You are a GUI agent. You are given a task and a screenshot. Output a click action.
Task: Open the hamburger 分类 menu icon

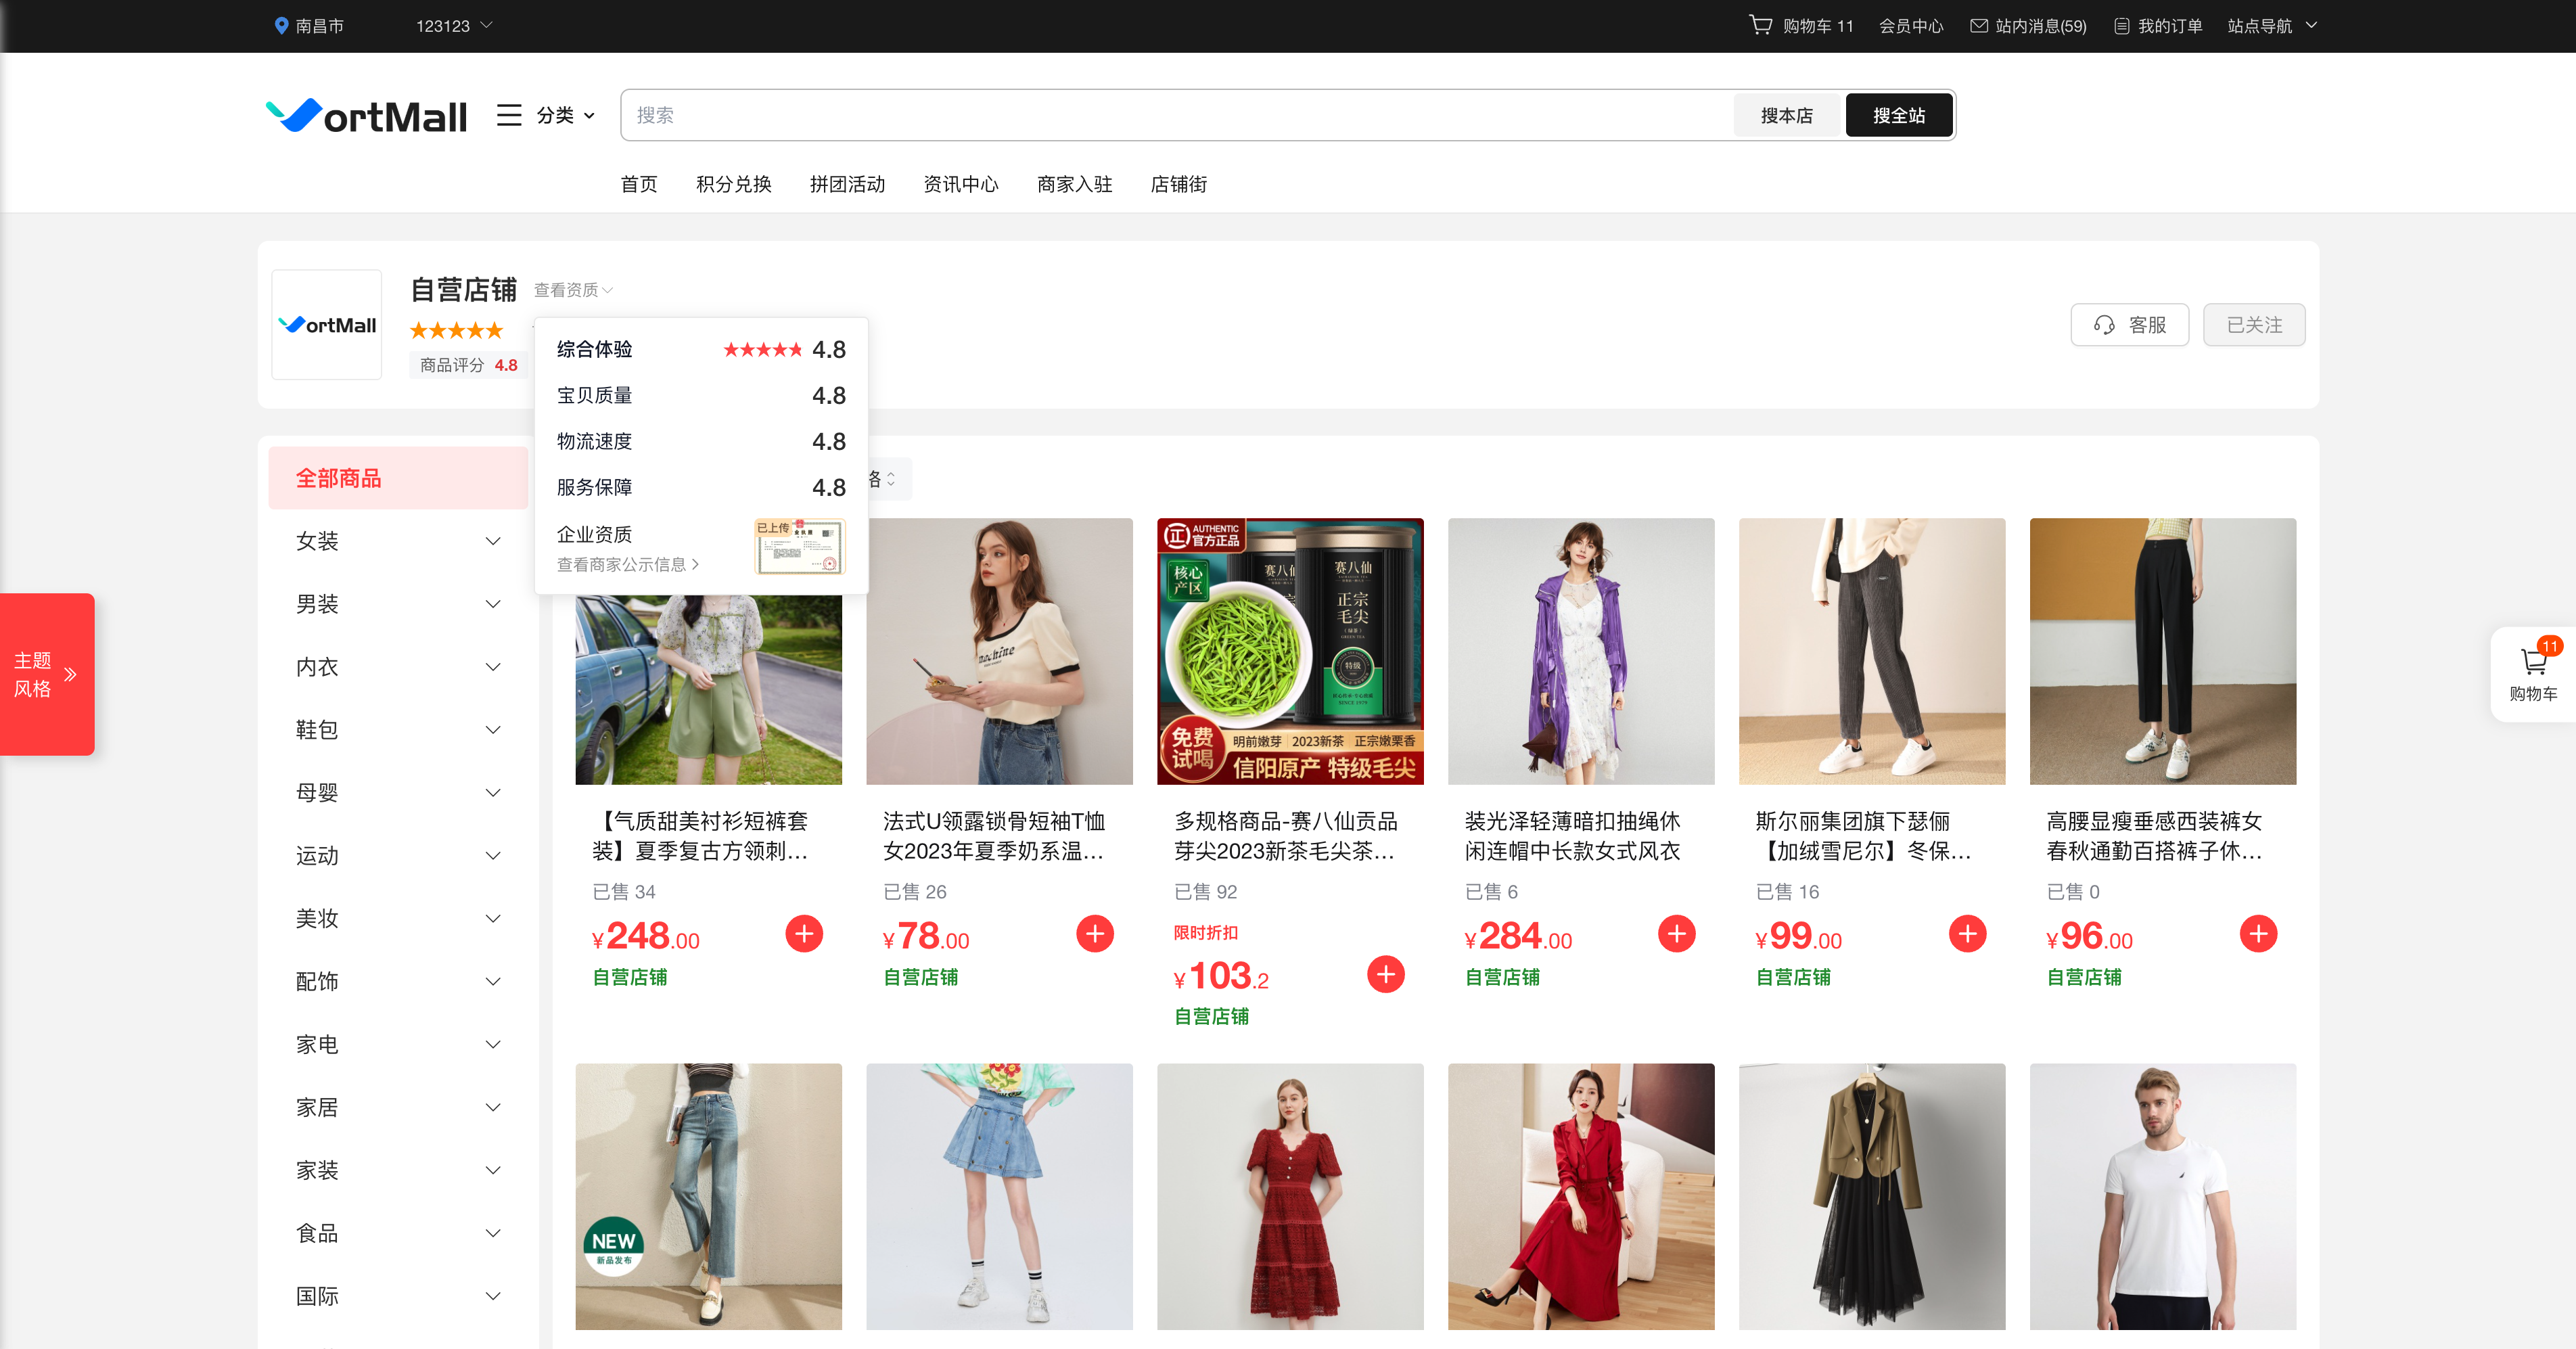509,115
